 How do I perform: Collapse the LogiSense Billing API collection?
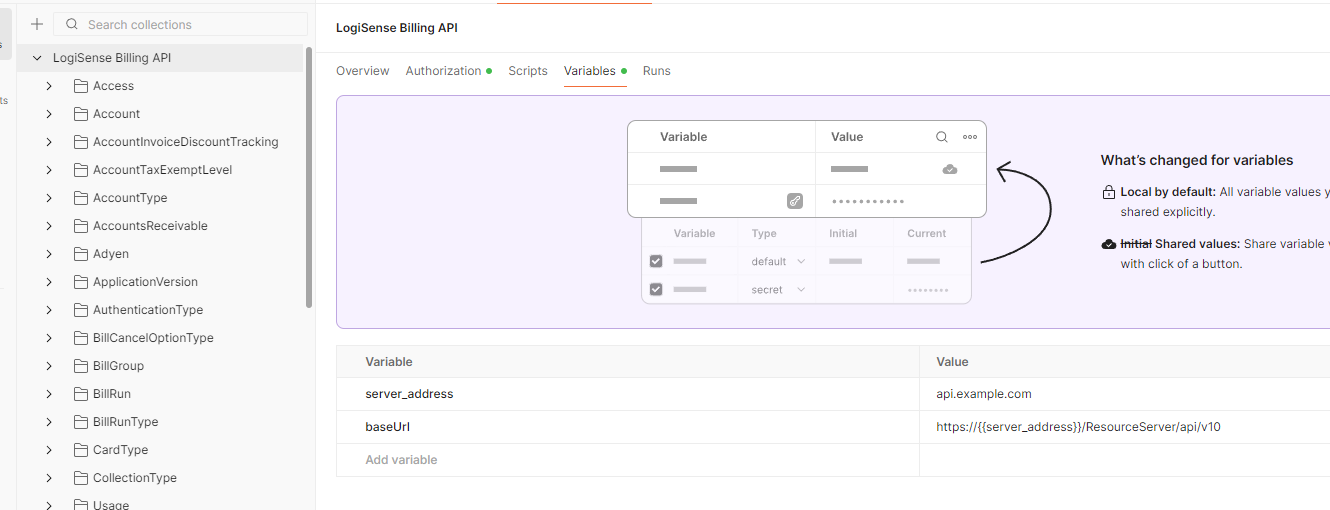coord(37,58)
